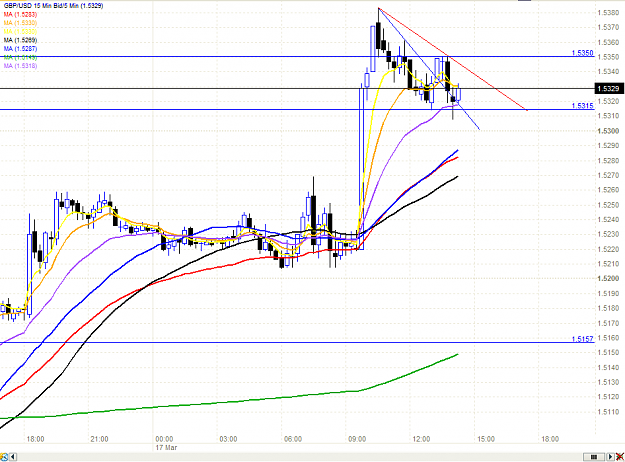Click the 1.5200 price axis label
625x462 pixels.
[608, 278]
